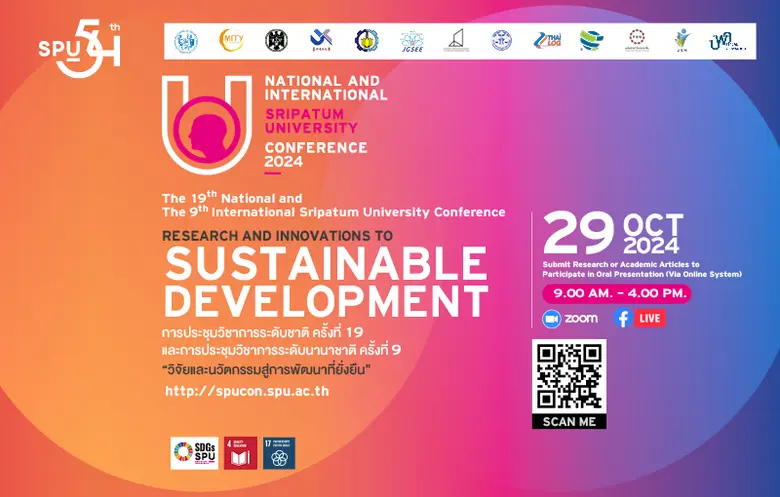Click the Zoom camera icon

click(x=550, y=319)
